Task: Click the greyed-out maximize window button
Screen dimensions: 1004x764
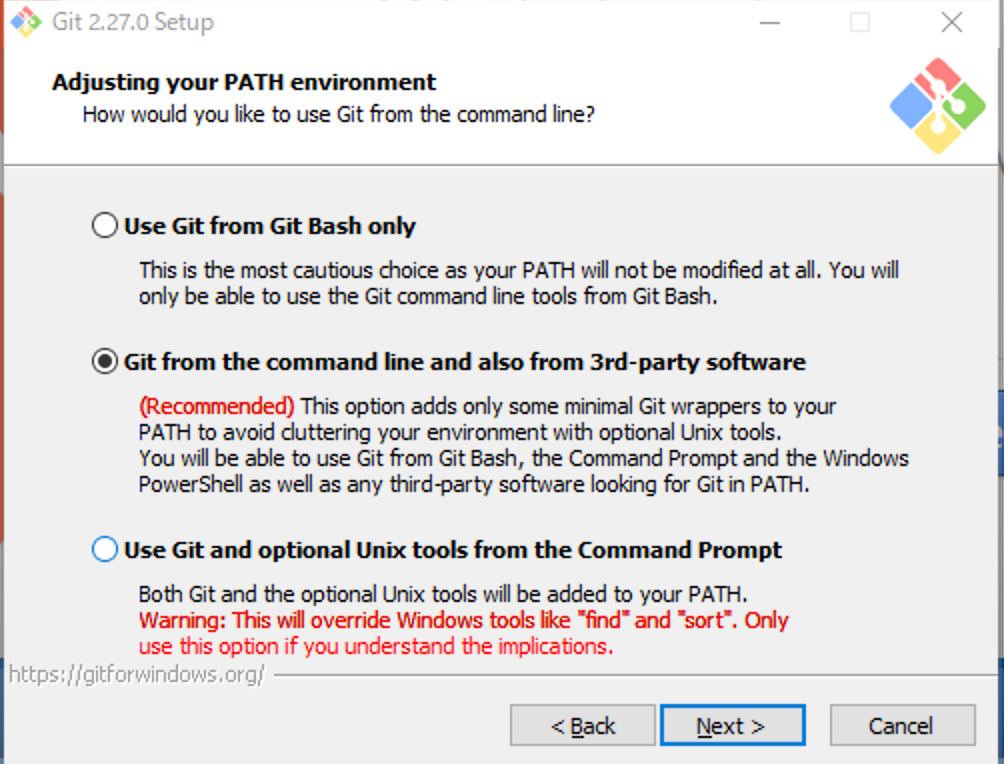Action: 860,22
